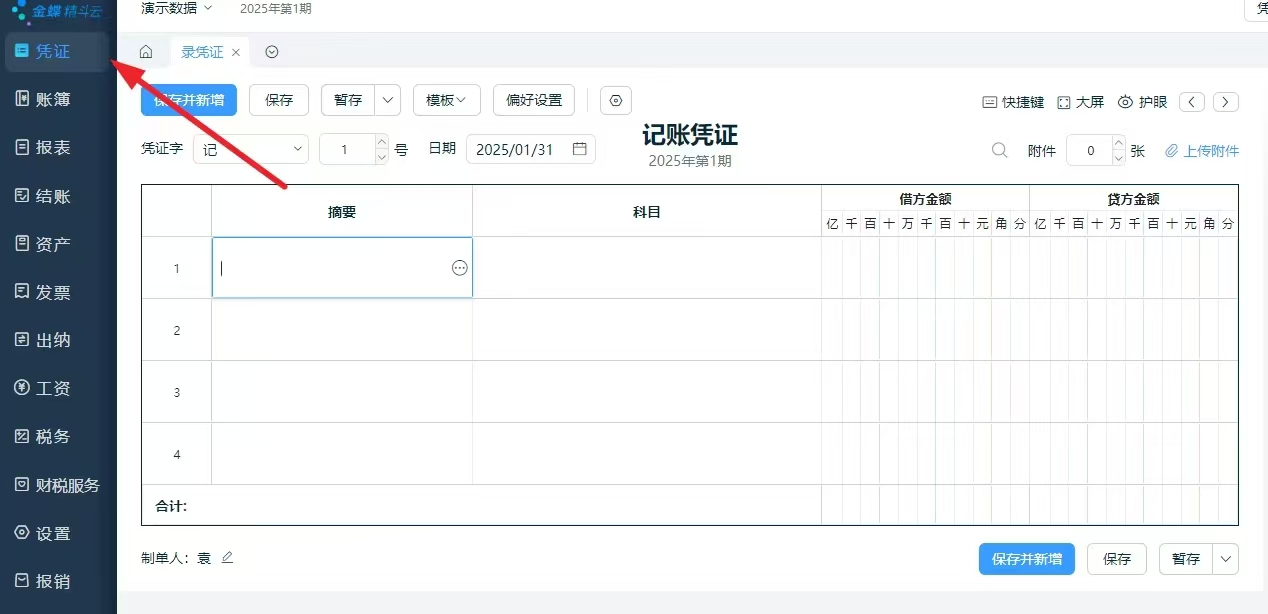
Task: Click the search magnifier icon near 附件
Action: click(x=999, y=150)
